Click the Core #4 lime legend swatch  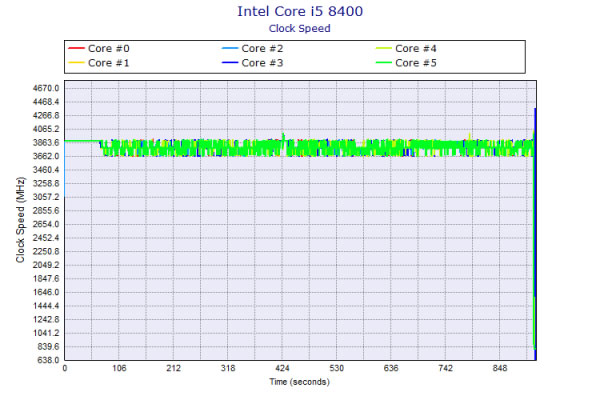(383, 49)
